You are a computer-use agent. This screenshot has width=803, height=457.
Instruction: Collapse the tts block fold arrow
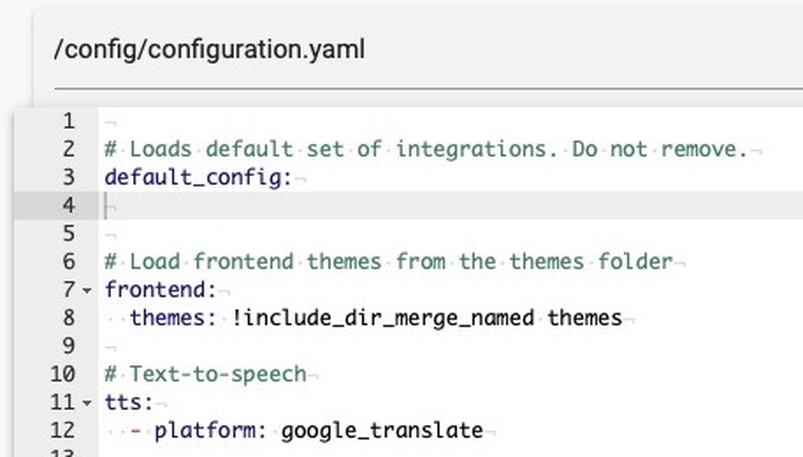pyautogui.click(x=86, y=403)
